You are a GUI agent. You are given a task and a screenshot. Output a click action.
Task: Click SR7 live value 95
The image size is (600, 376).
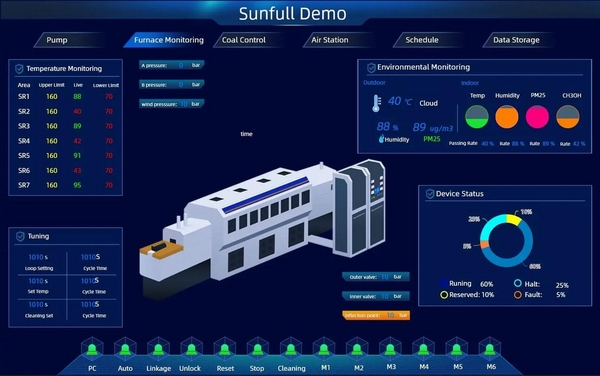click(77, 185)
